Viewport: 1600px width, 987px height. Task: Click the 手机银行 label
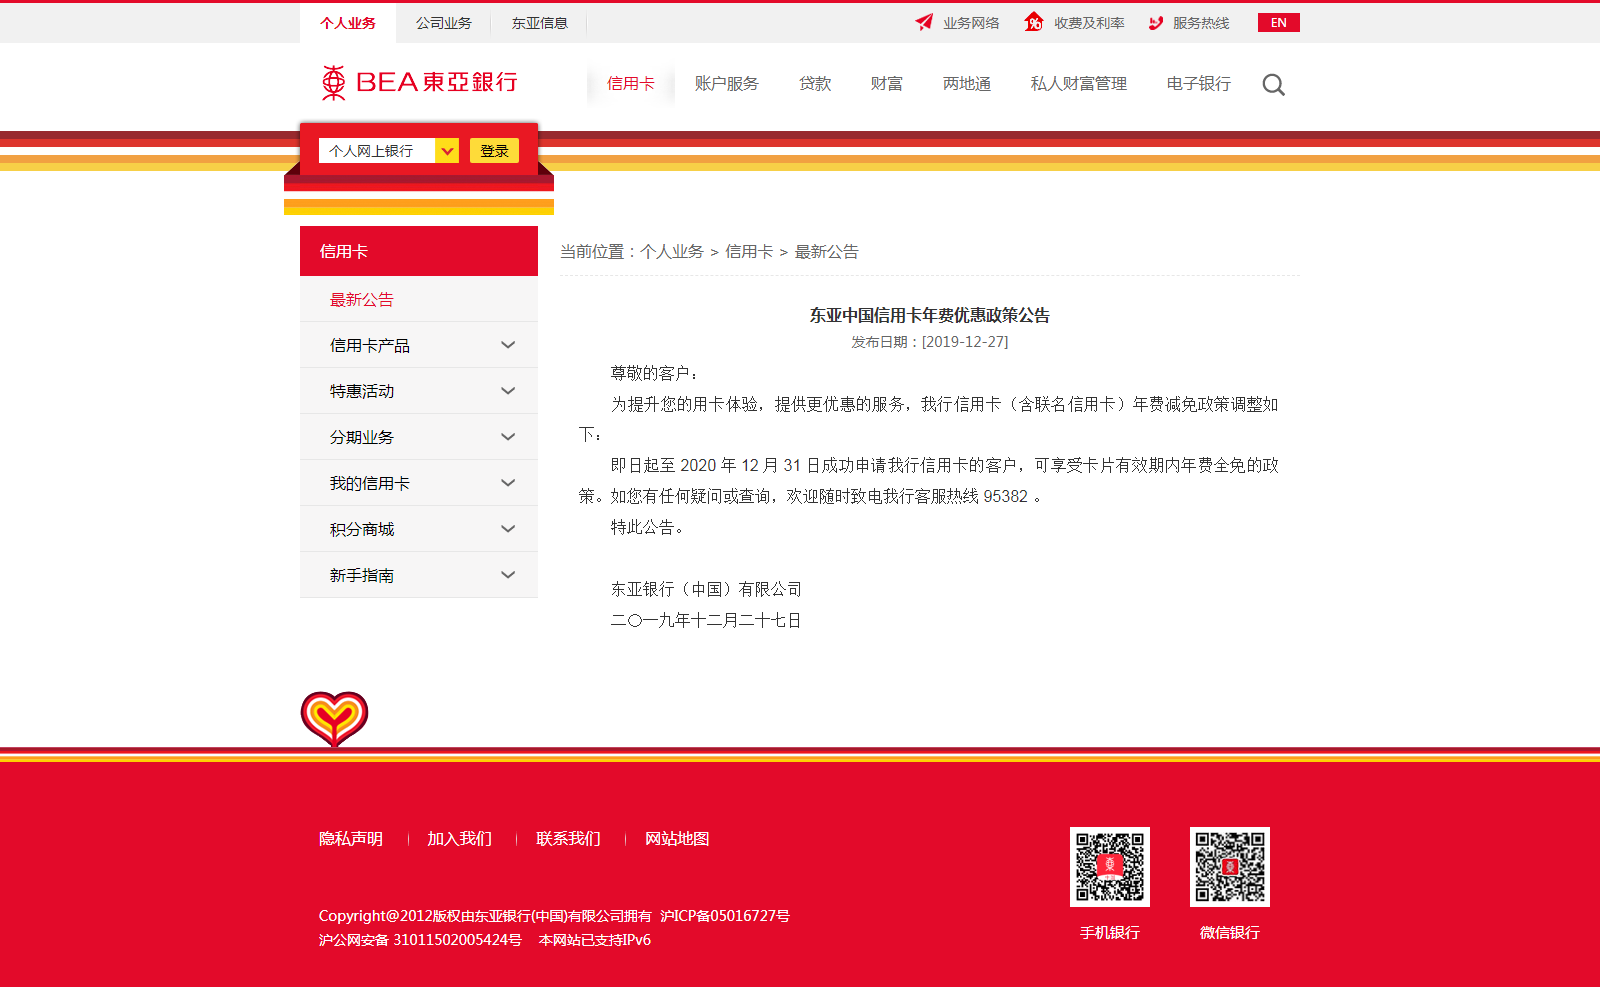click(1110, 933)
